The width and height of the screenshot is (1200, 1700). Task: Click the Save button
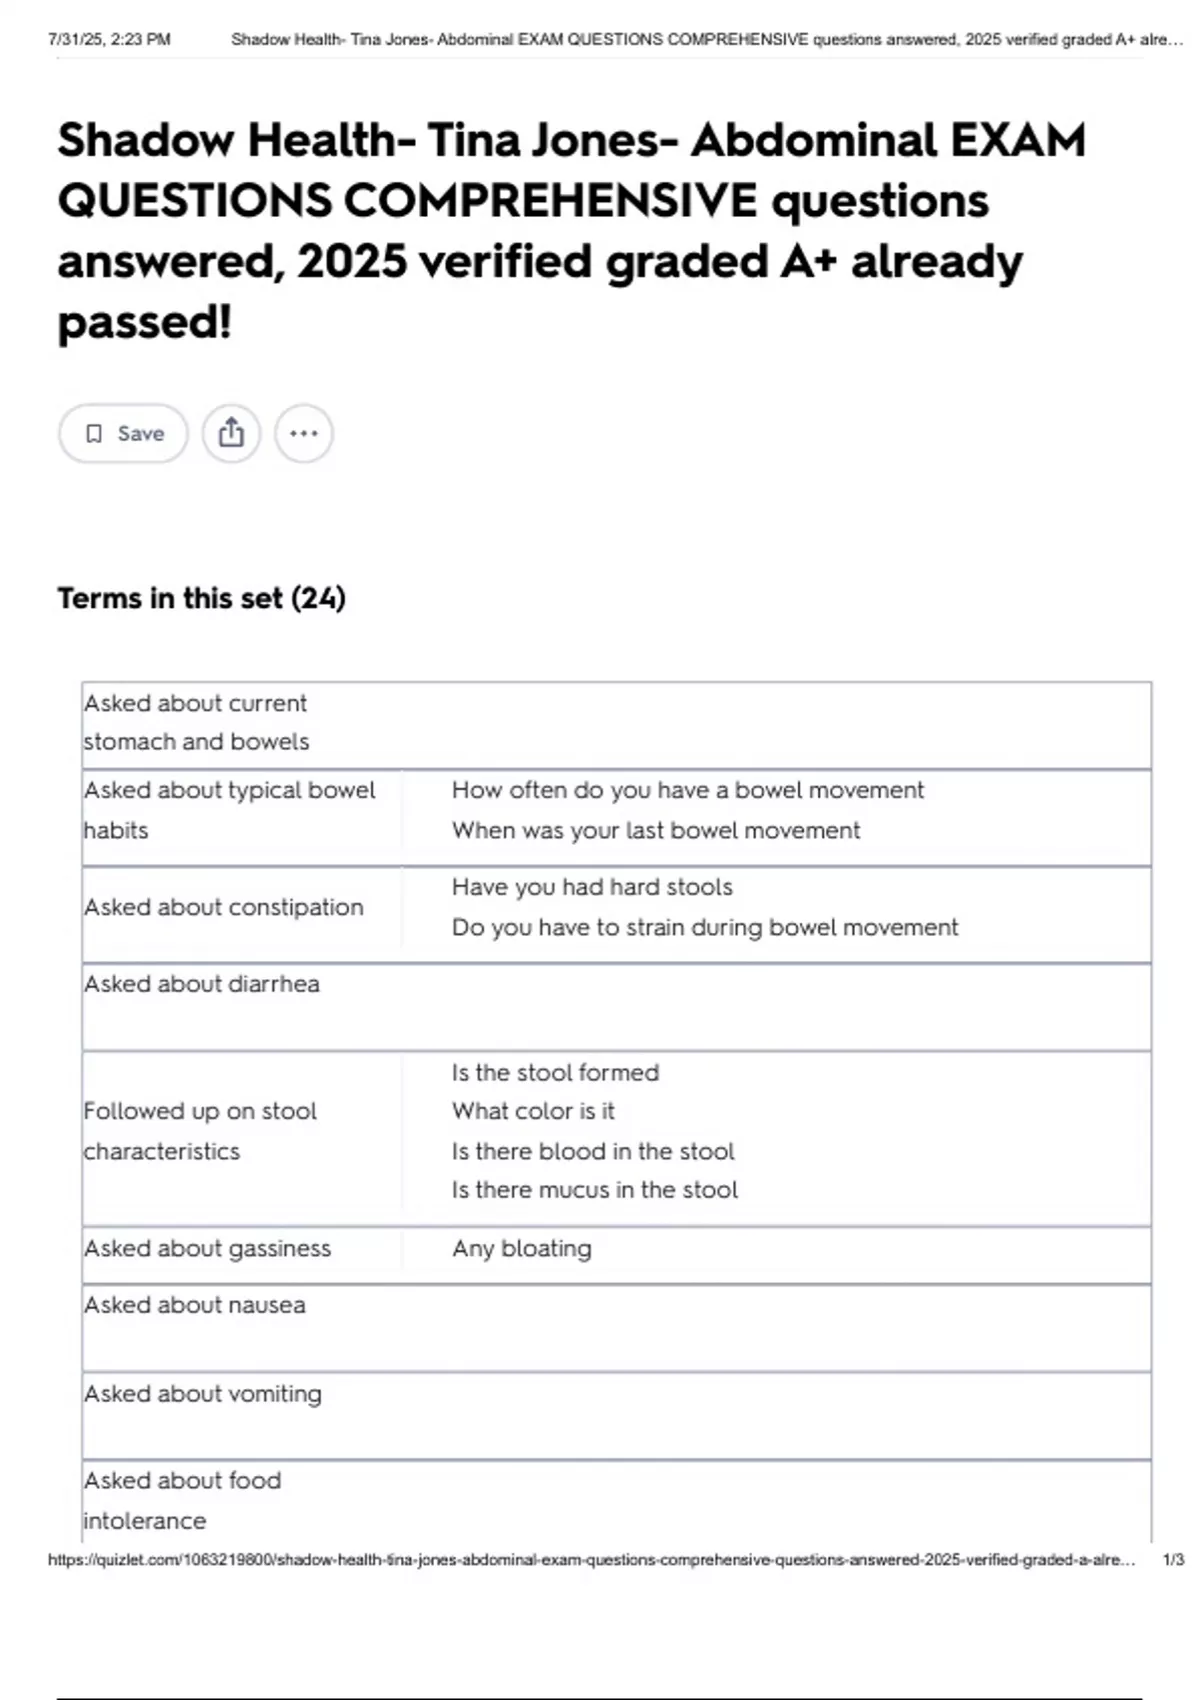coord(123,433)
